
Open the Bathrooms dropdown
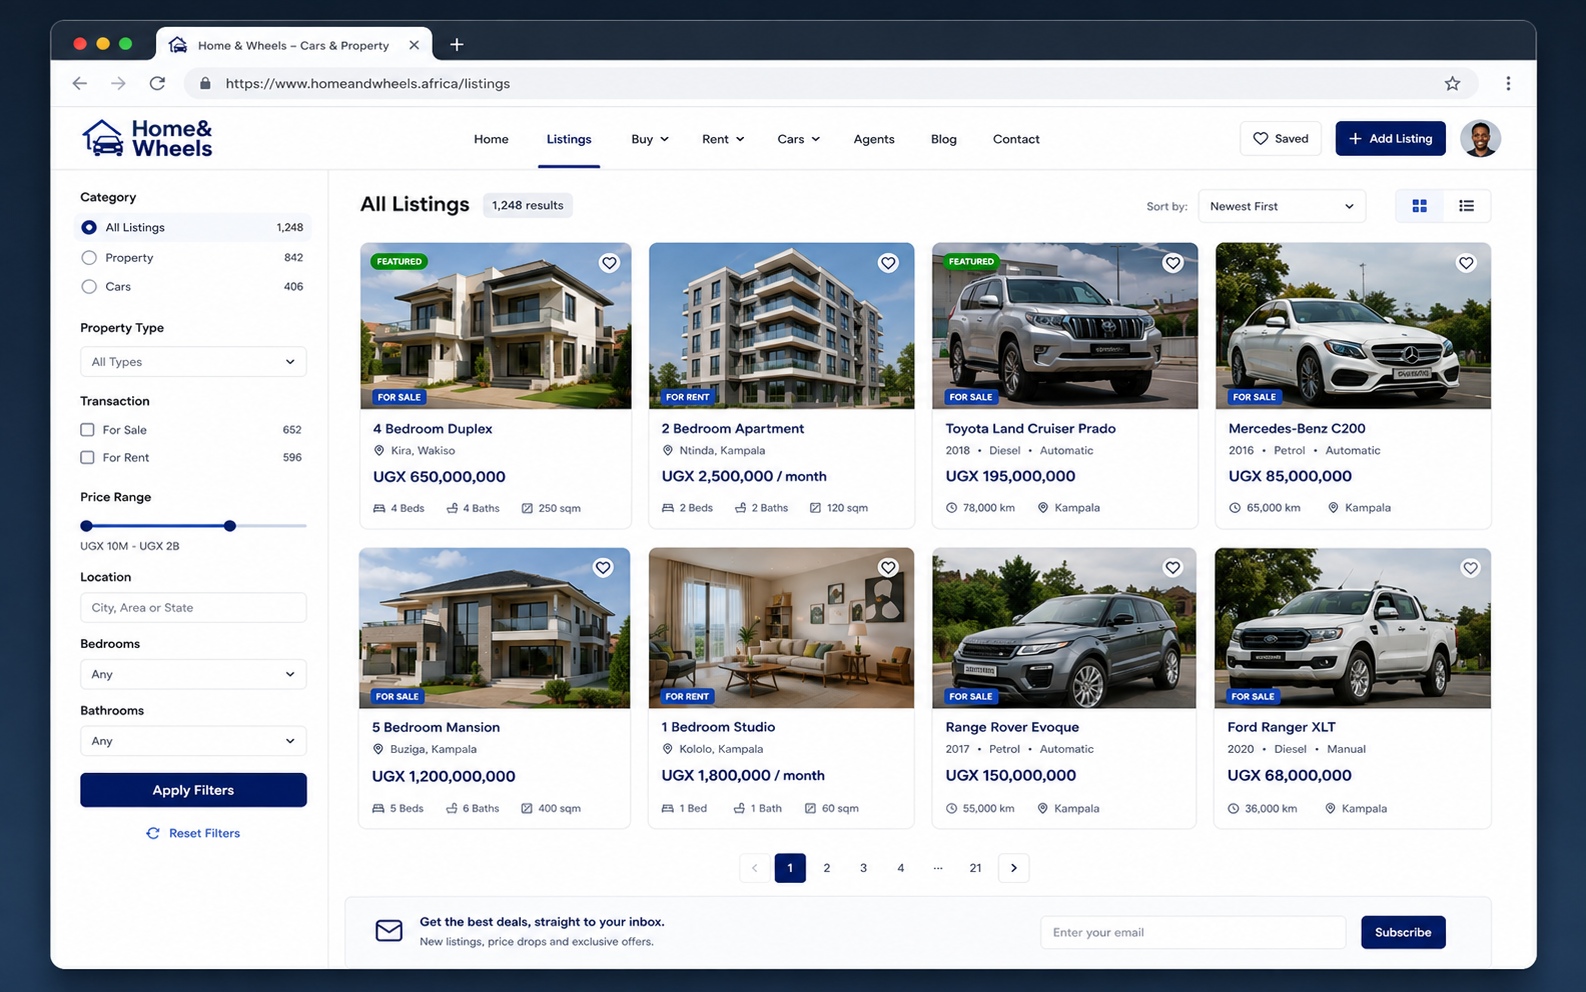pos(193,741)
